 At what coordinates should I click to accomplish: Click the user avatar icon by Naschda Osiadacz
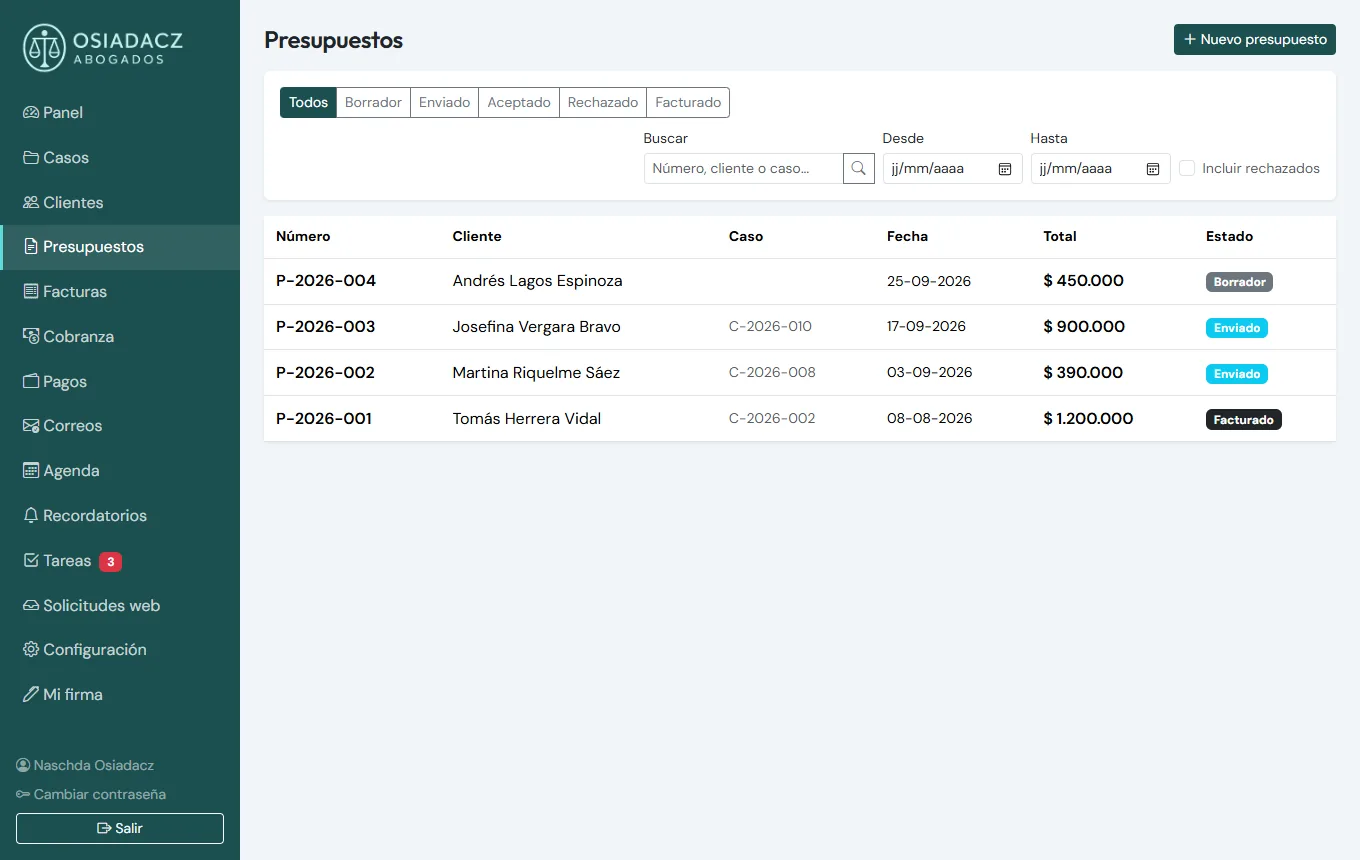coord(23,765)
